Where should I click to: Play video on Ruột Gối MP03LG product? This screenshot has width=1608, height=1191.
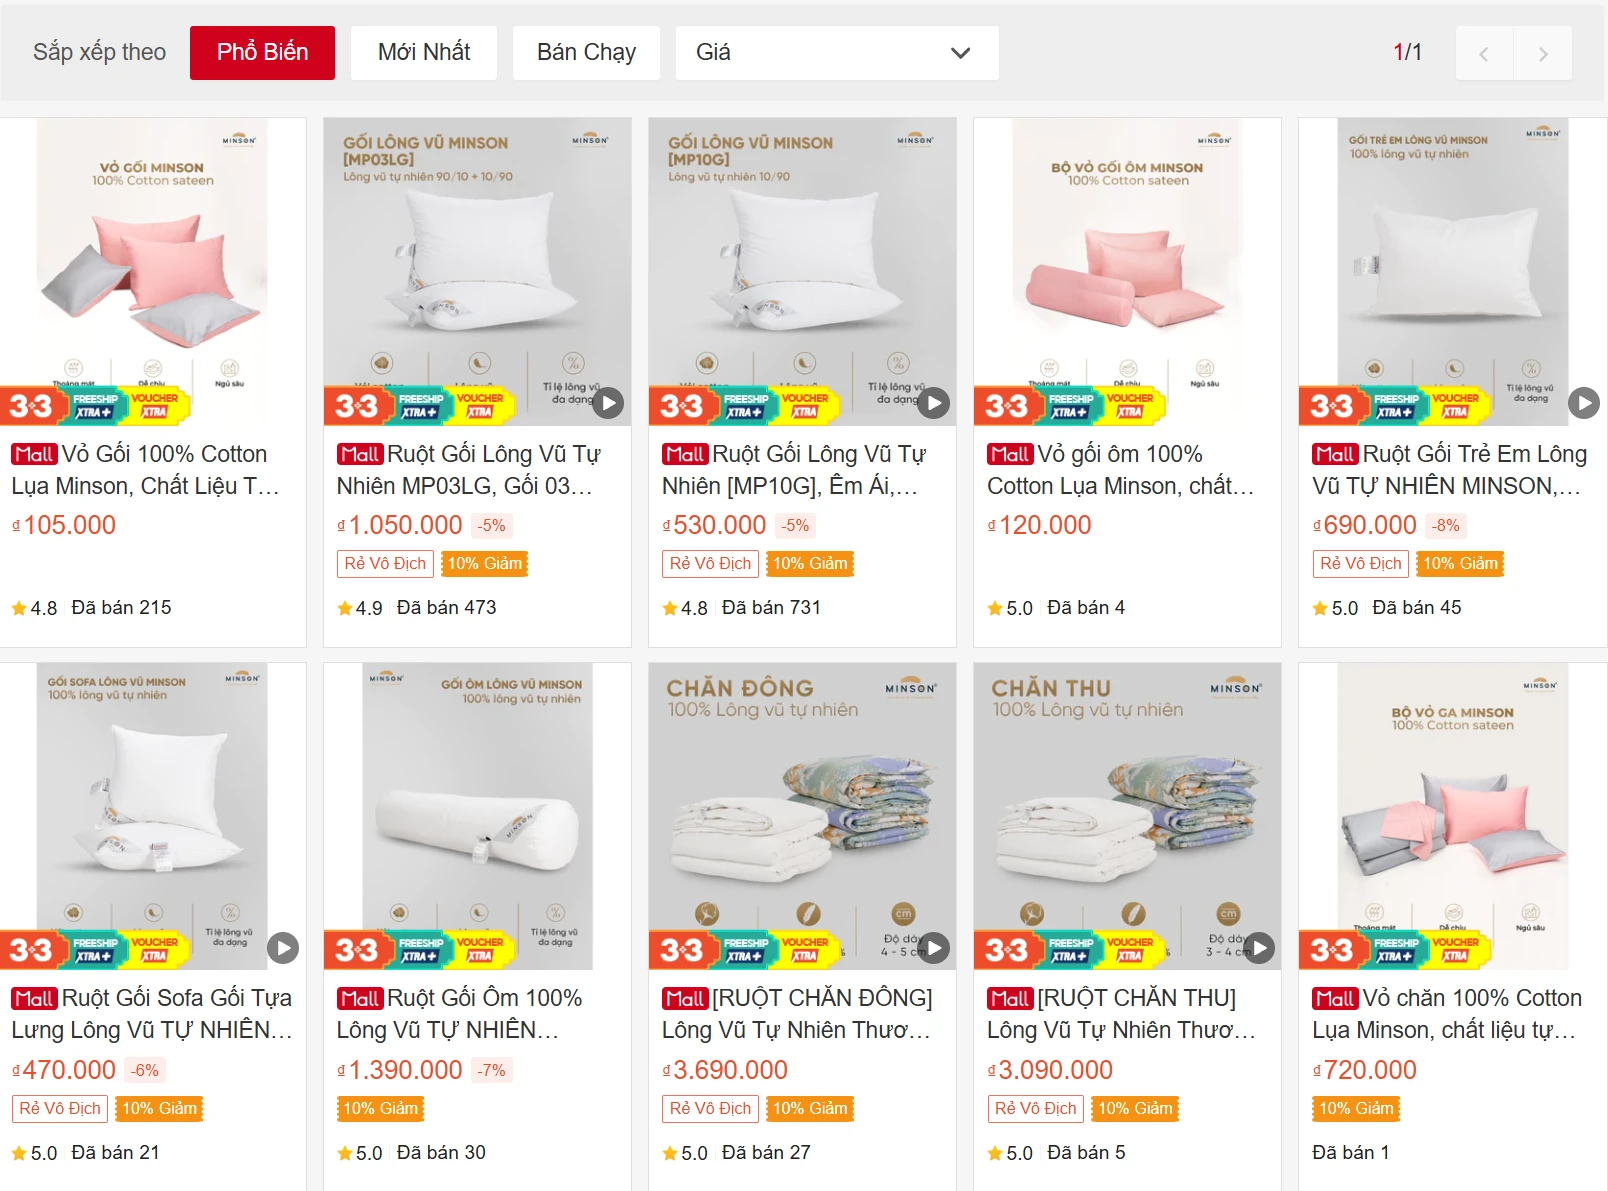tap(608, 403)
